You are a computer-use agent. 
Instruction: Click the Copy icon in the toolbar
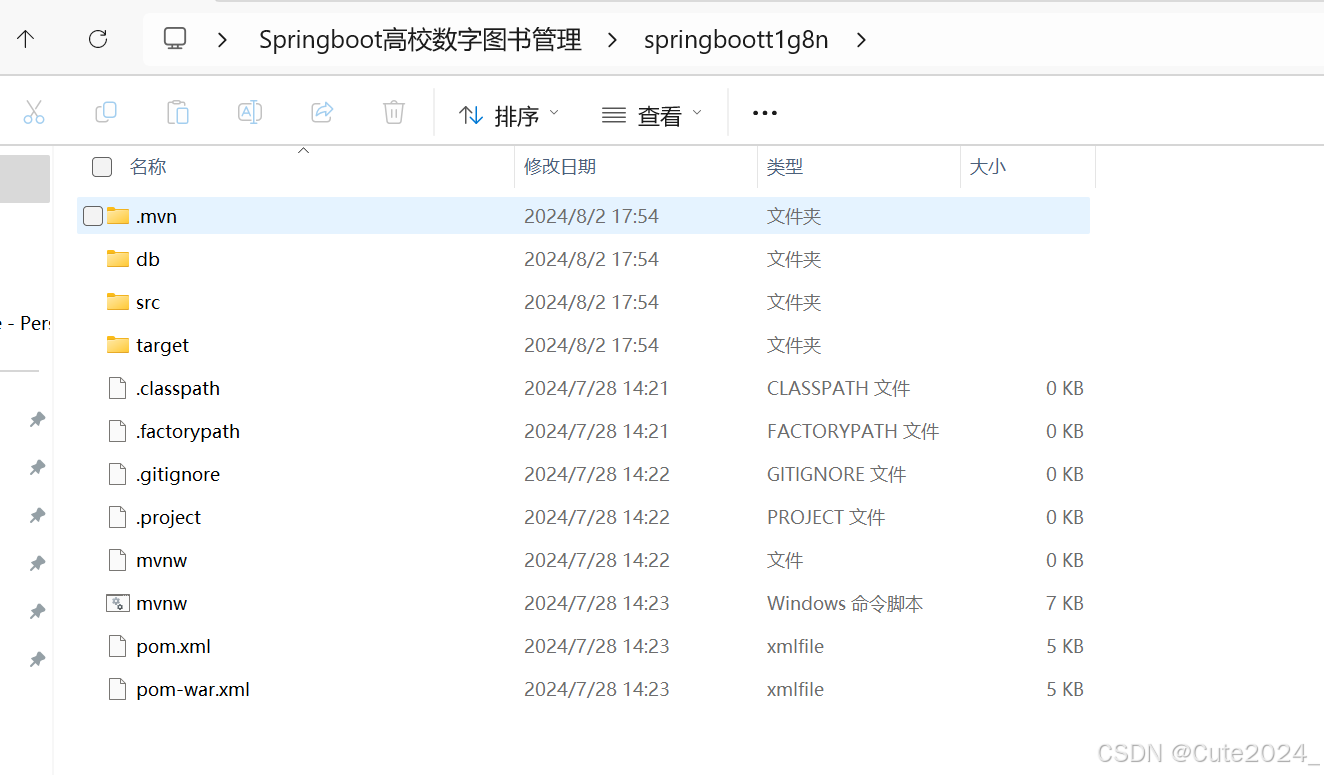[106, 112]
